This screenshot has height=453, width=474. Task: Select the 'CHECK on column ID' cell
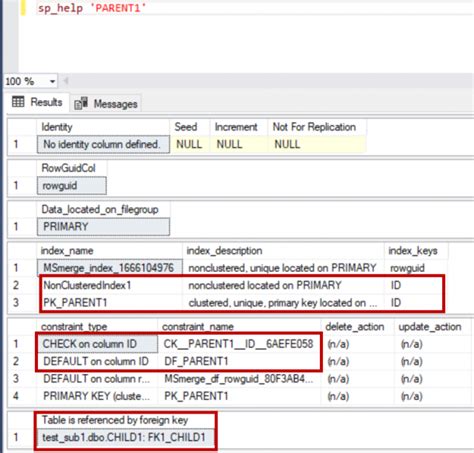click(97, 344)
